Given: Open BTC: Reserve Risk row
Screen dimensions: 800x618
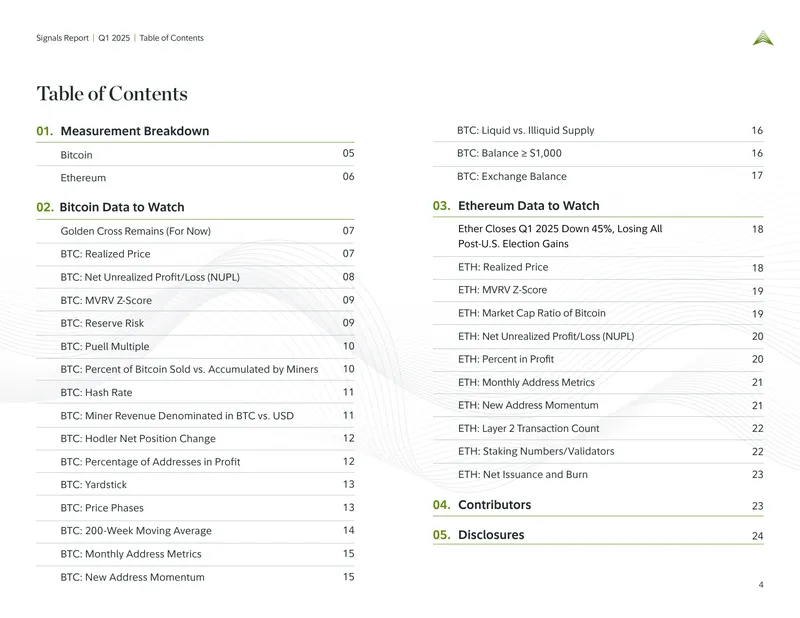Looking at the screenshot, I should (195, 323).
